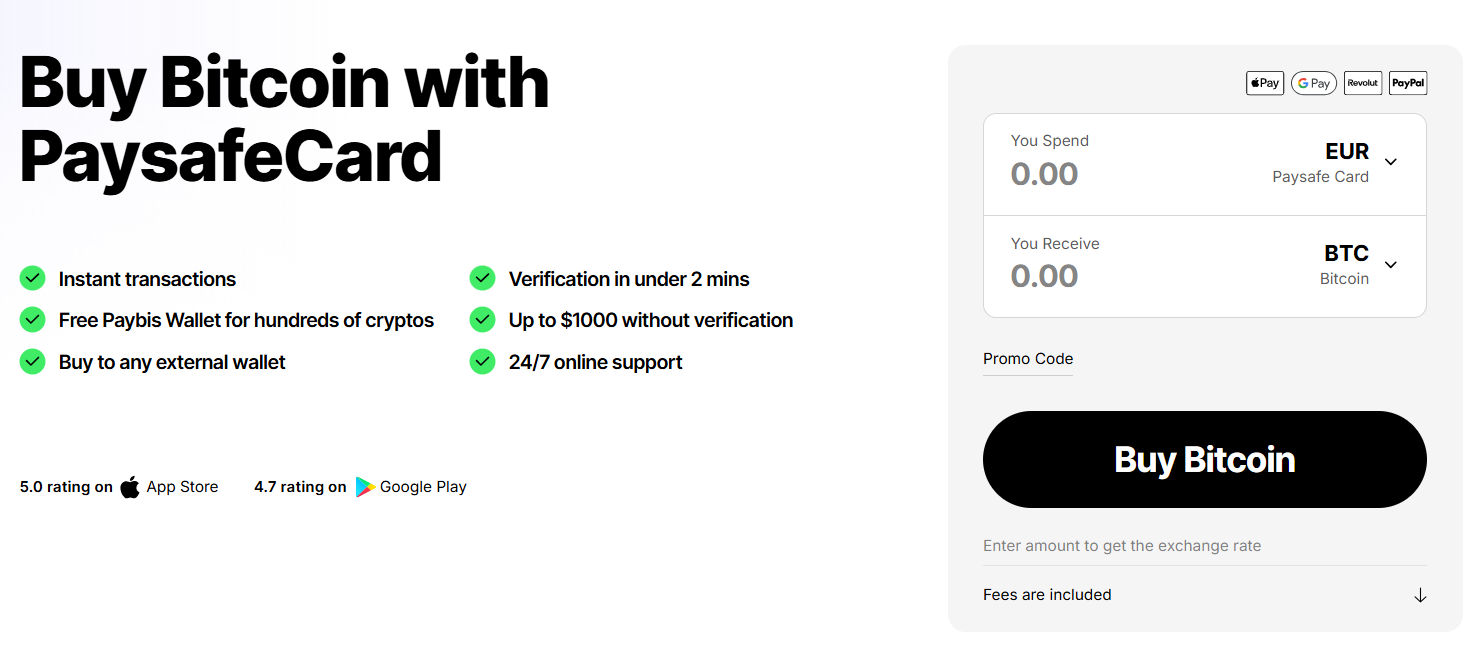
Task: Select the Google Pay payment icon
Action: coord(1313,83)
